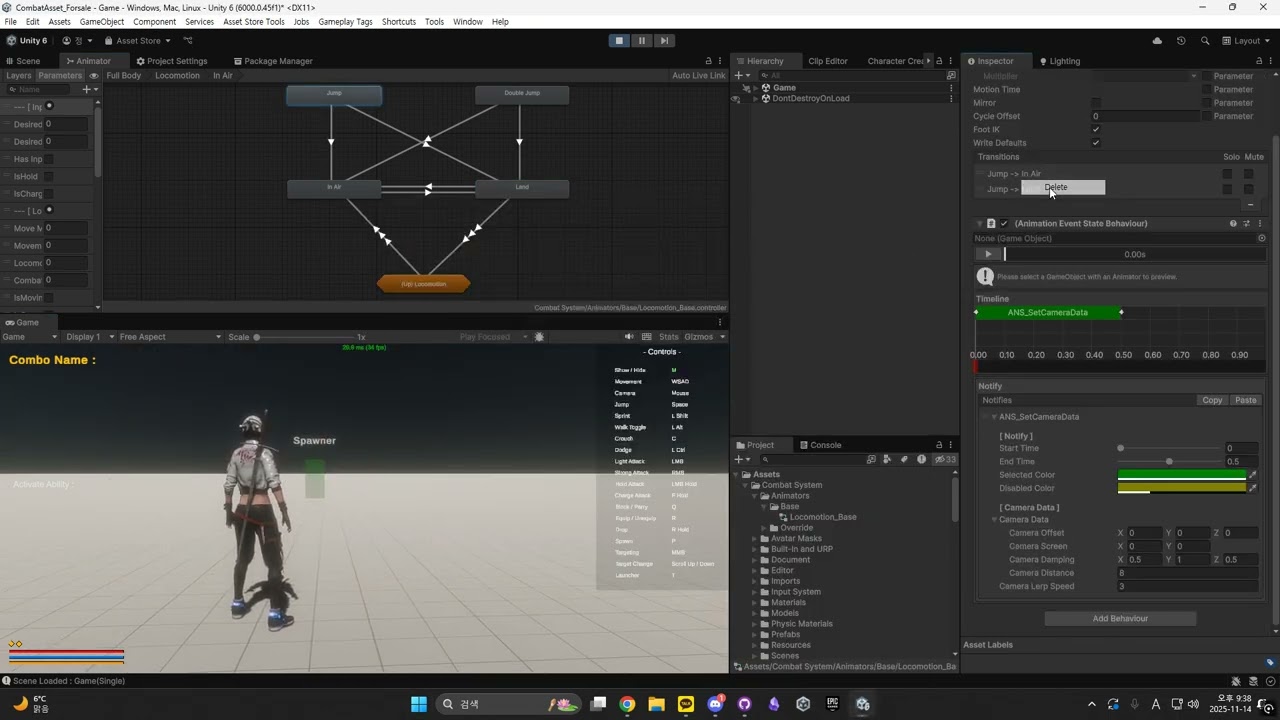Pause the running game
The height and width of the screenshot is (720, 1280).
click(642, 41)
